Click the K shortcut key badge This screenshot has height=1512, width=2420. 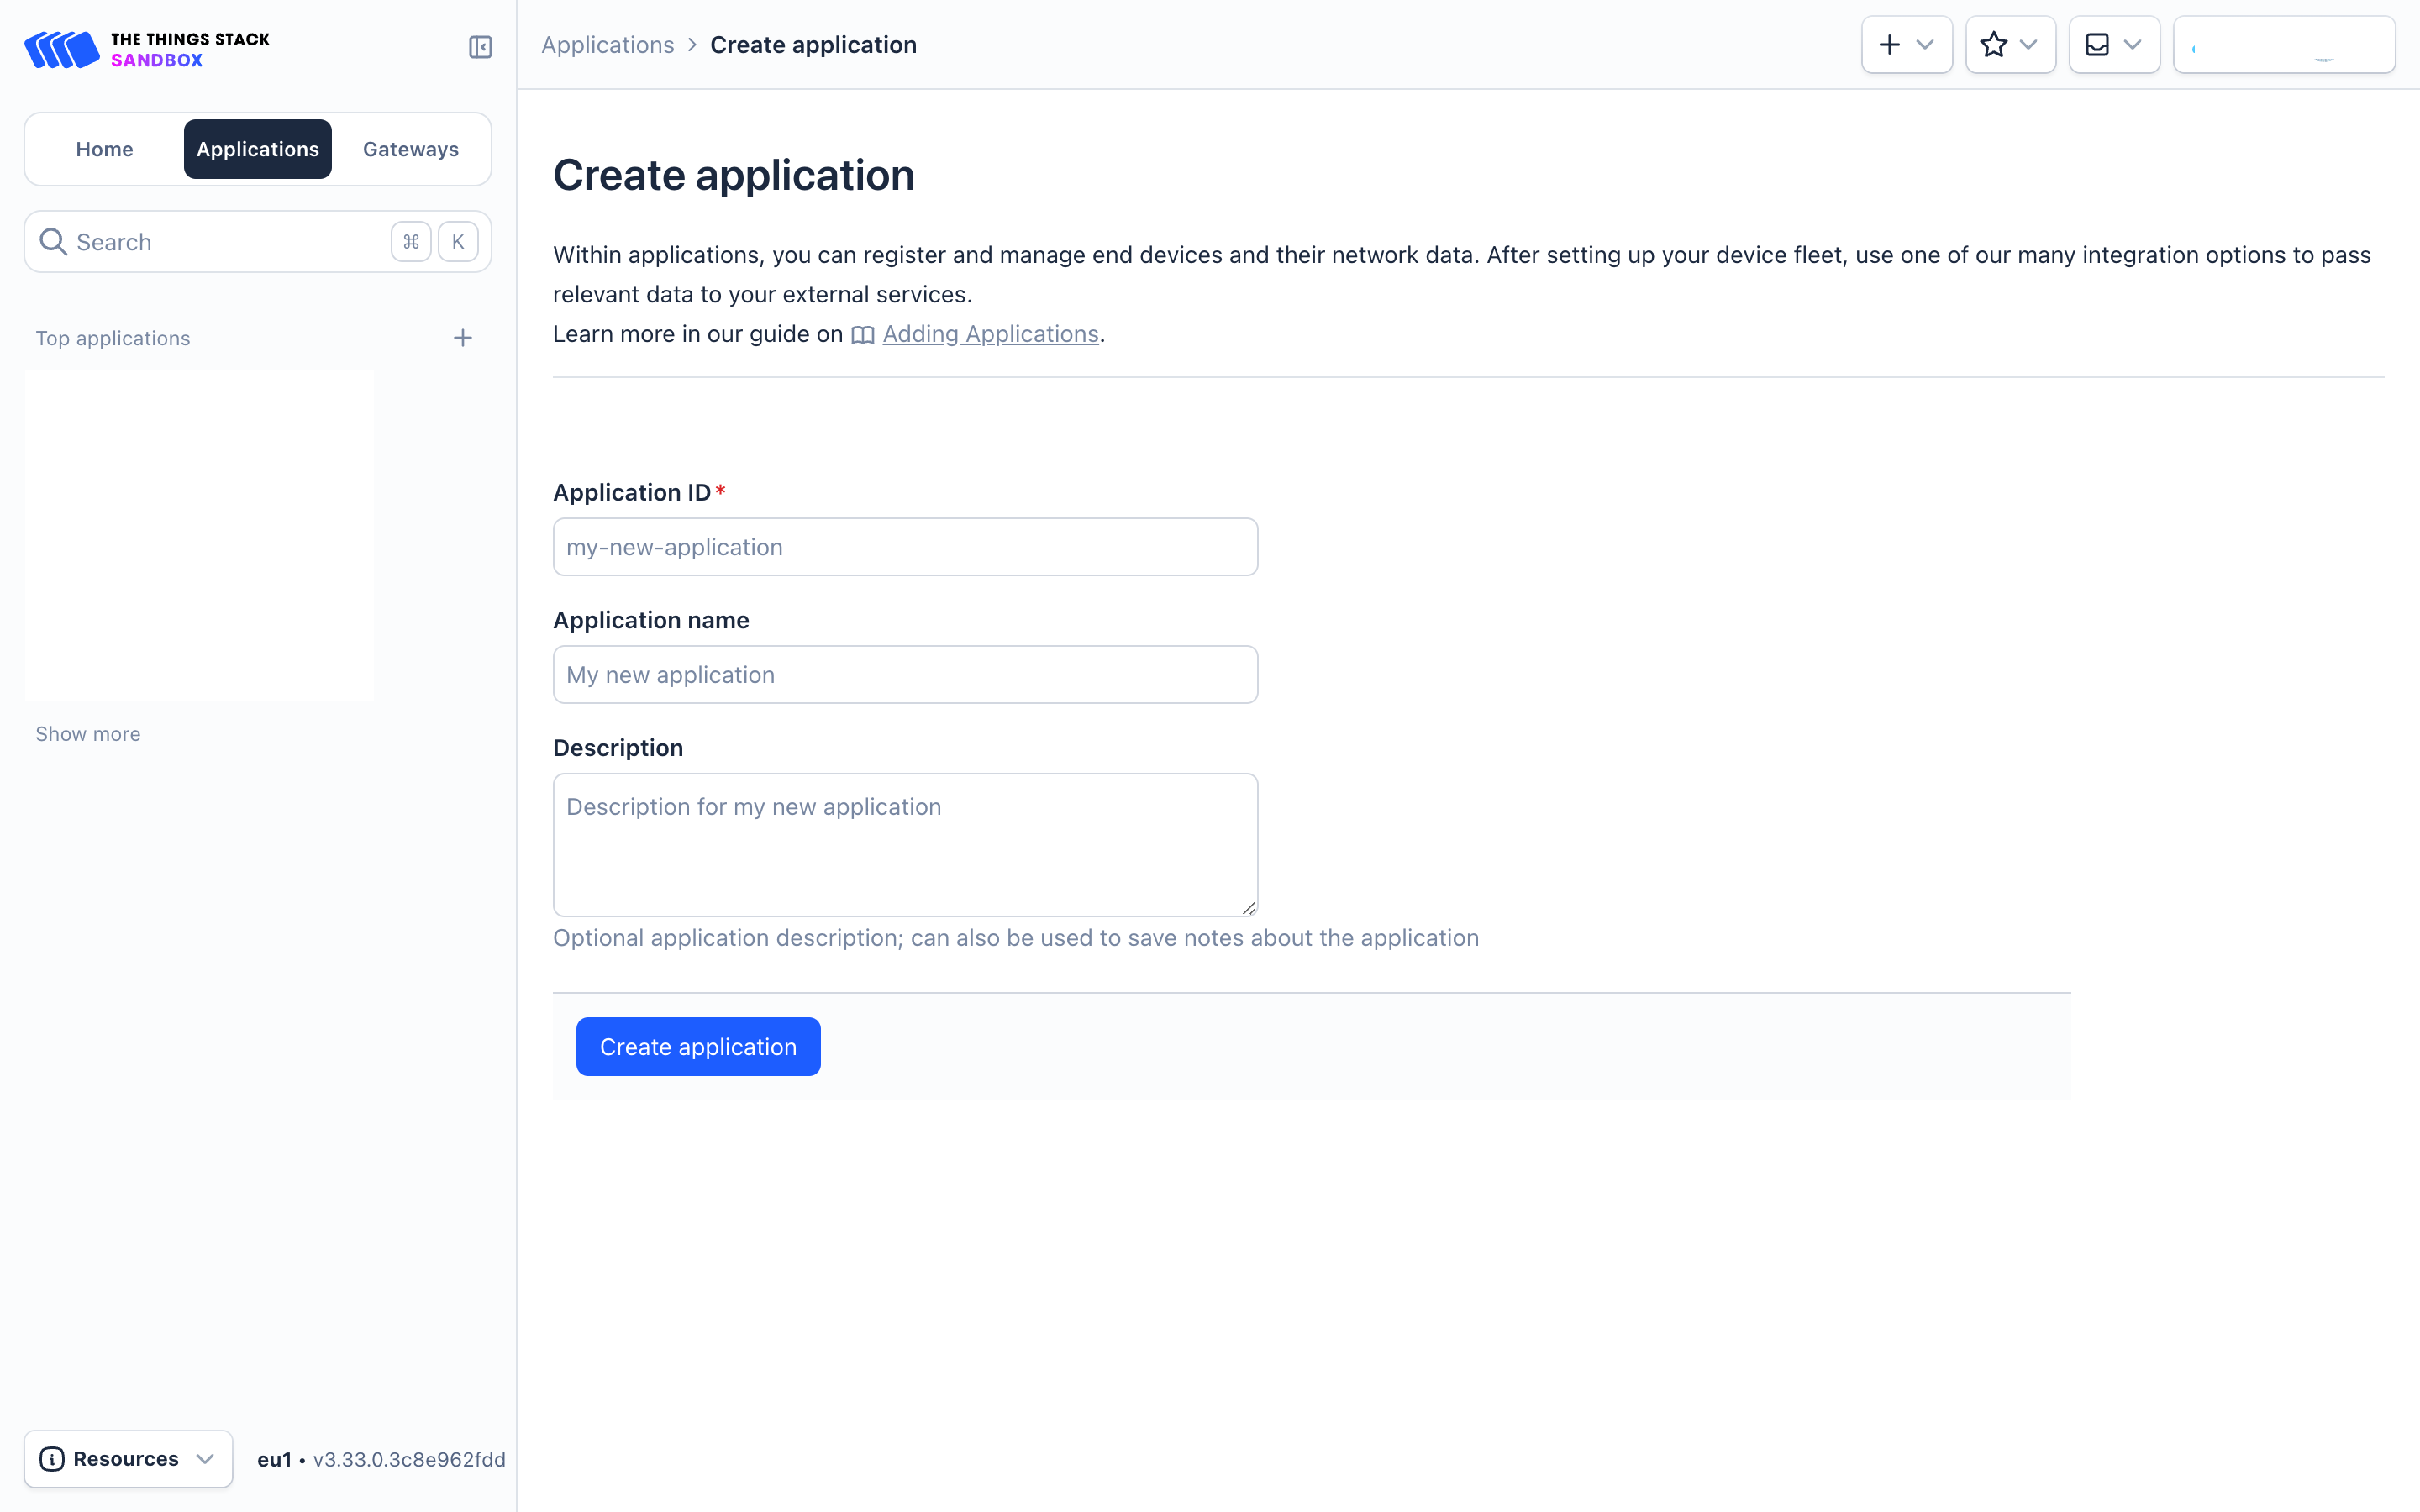coord(458,242)
